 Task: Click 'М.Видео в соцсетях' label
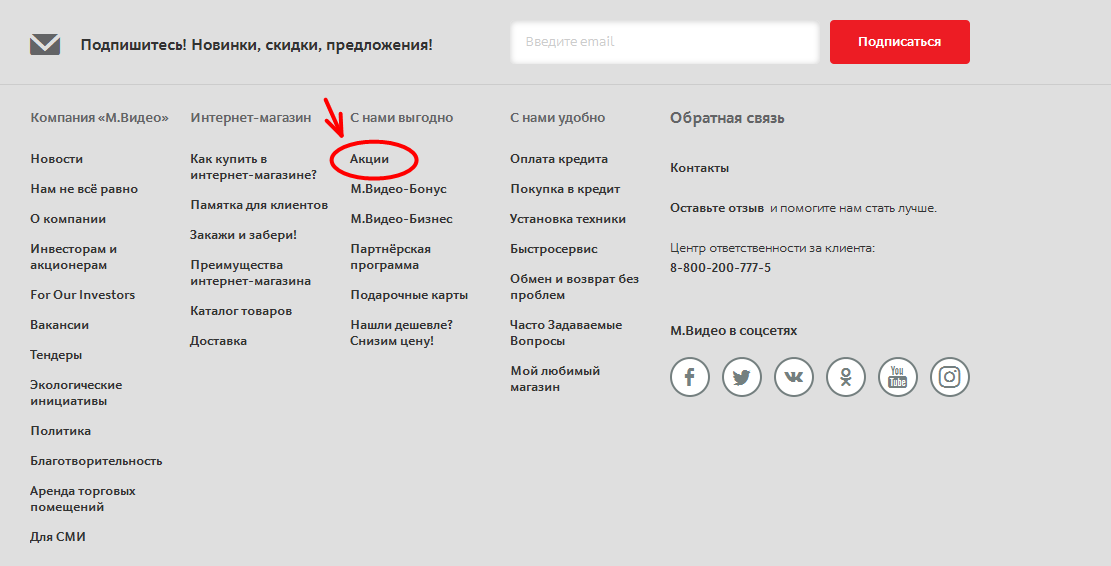click(x=733, y=331)
